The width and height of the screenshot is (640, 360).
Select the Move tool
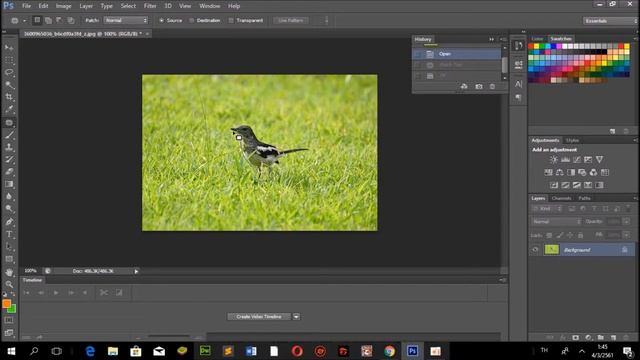click(x=9, y=48)
